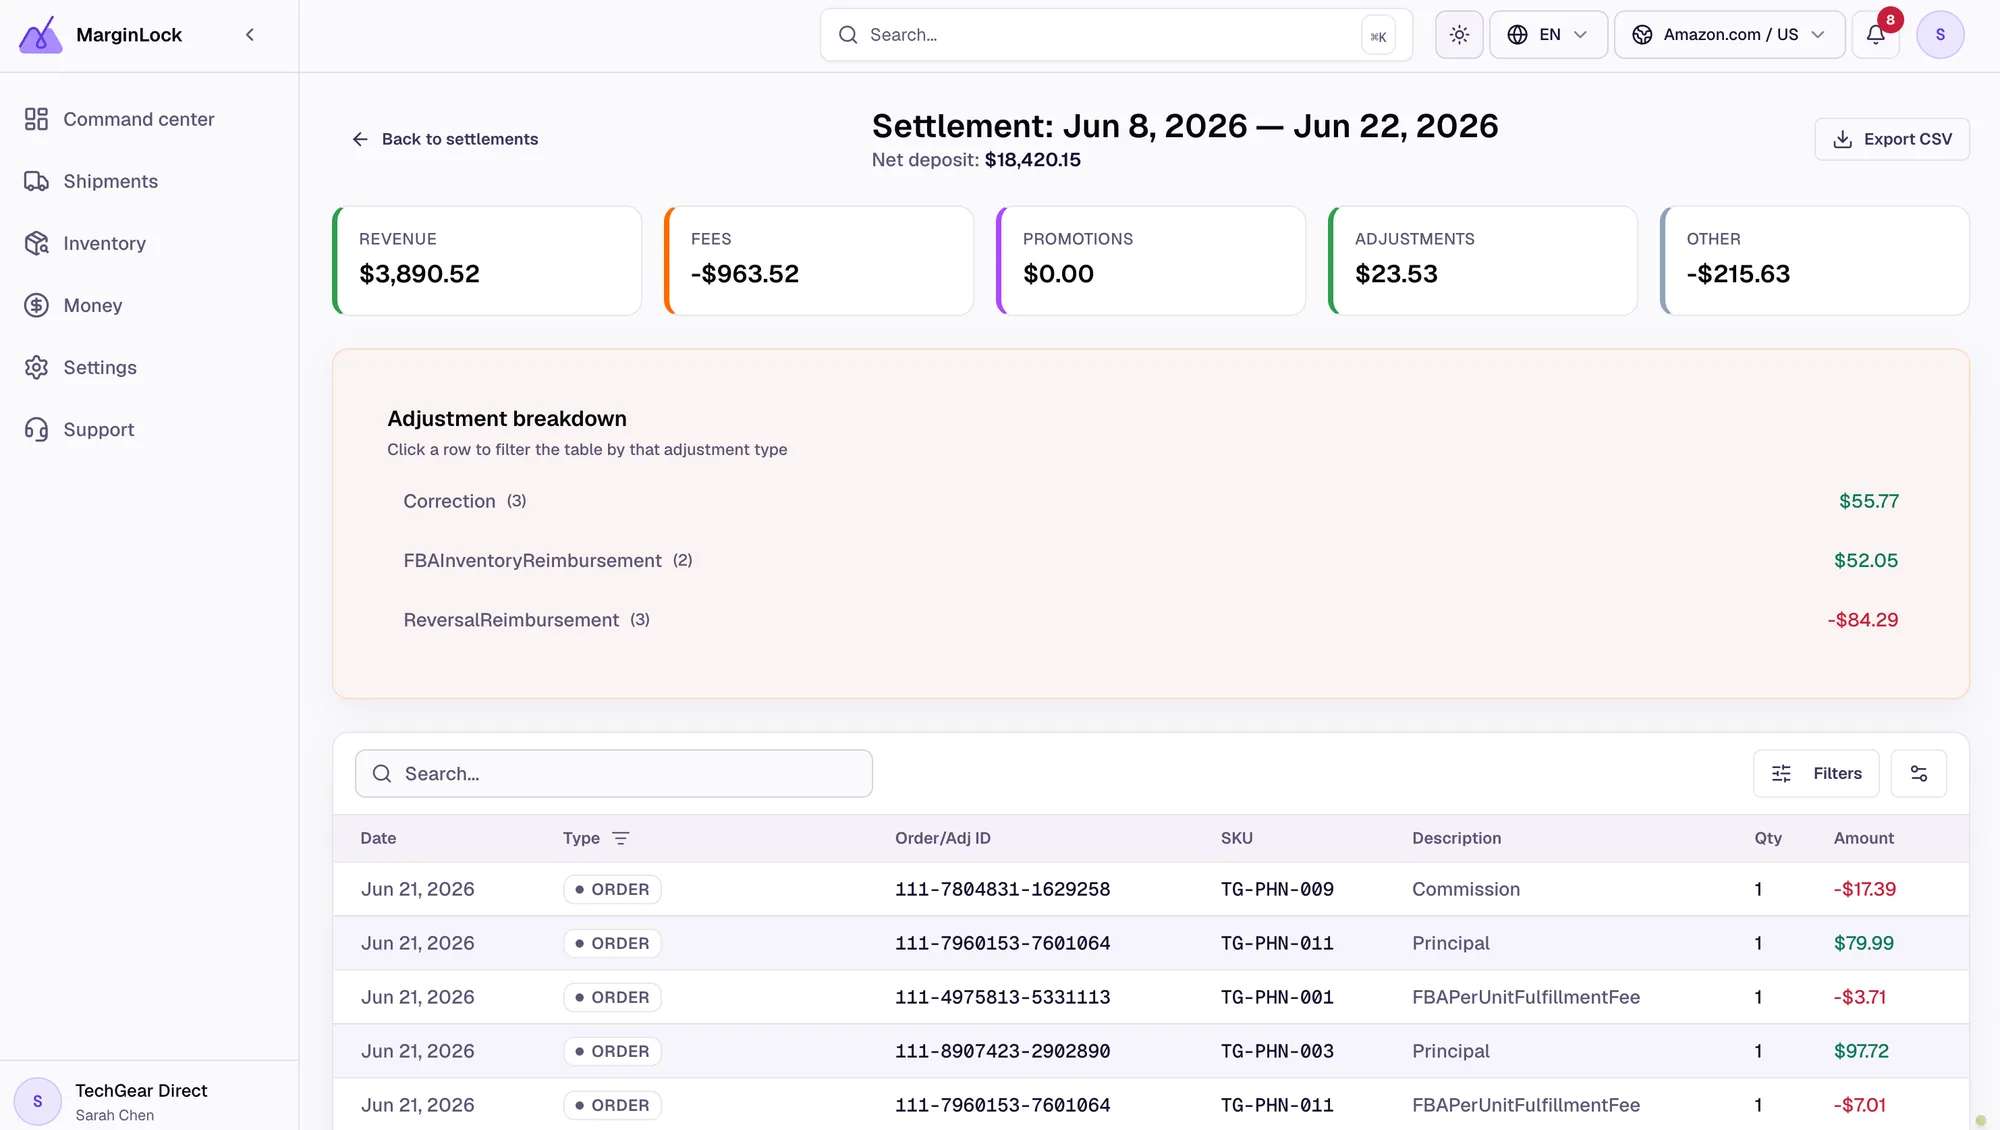Click the Description column header
The height and width of the screenshot is (1130, 2000).
[x=1457, y=839]
